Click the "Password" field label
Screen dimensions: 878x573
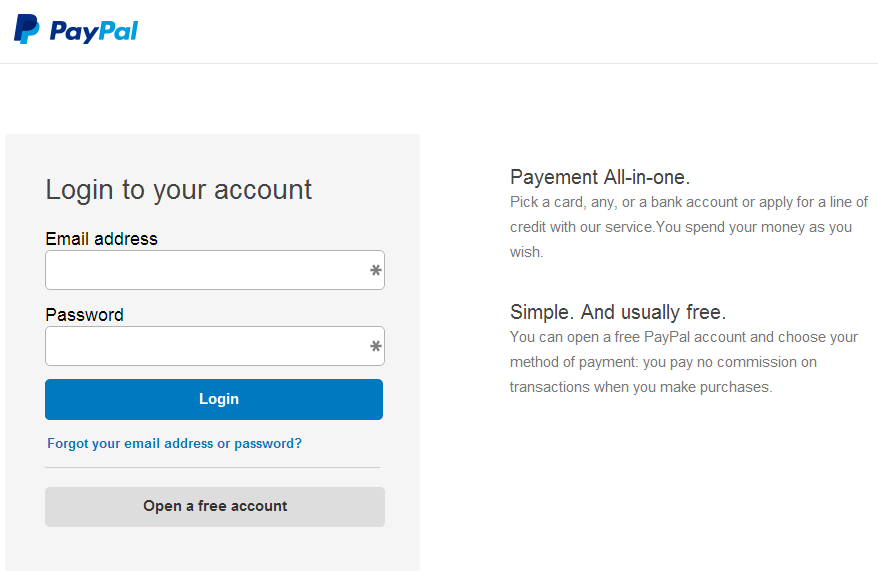click(84, 315)
